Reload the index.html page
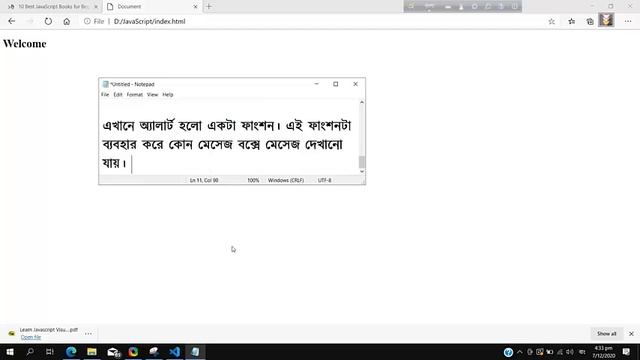This screenshot has height=360, width=640. click(48, 21)
